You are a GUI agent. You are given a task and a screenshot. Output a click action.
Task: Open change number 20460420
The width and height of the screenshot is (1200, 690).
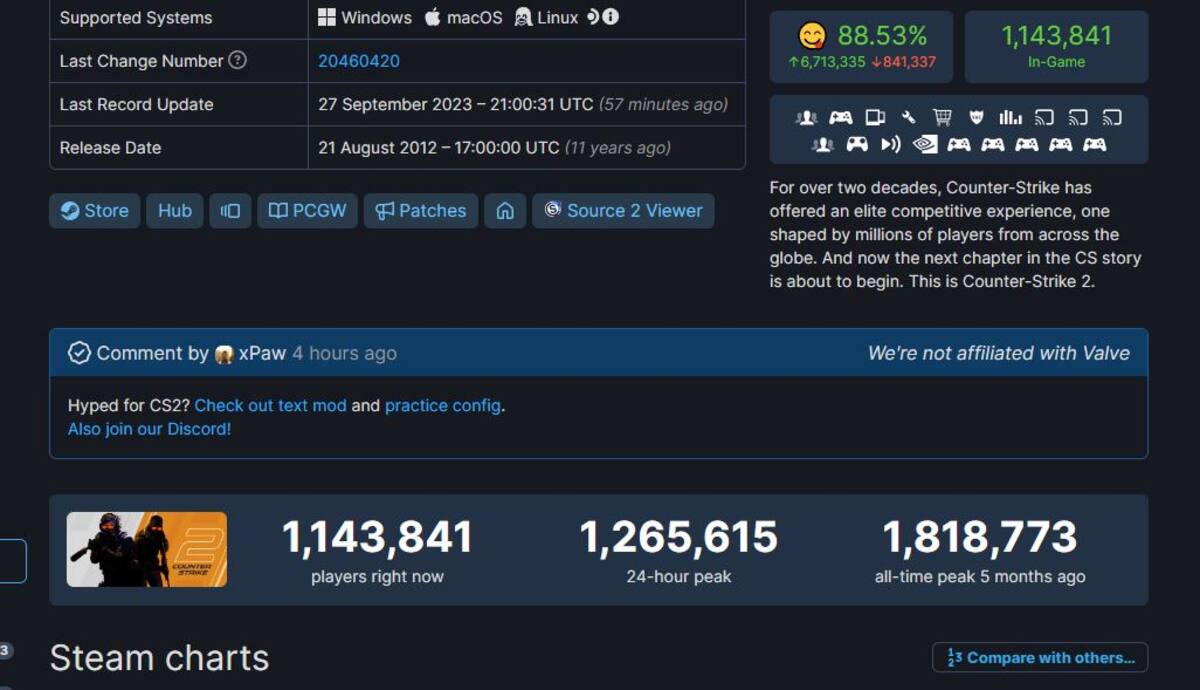pos(359,61)
